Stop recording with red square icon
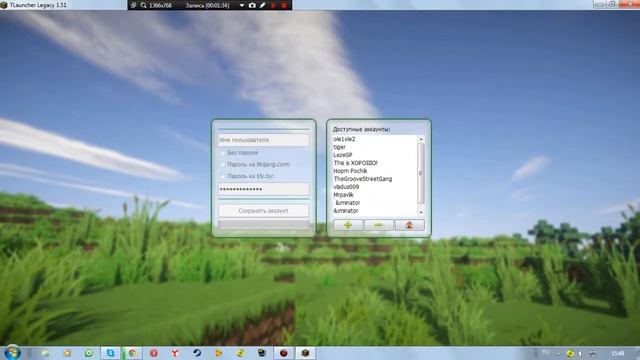Viewport: 640px width, 360px height. [x=284, y=5]
